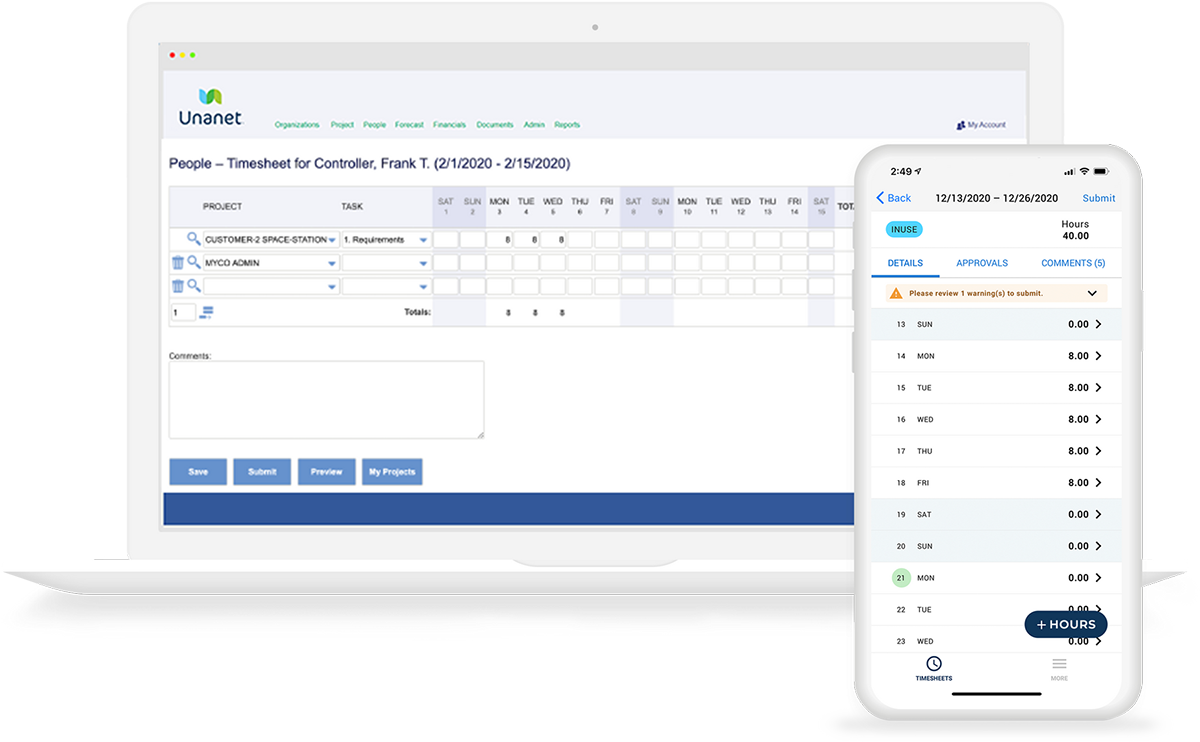Select Financials in the navigation menu
Image resolution: width=1200 pixels, height=742 pixels.
tap(449, 124)
